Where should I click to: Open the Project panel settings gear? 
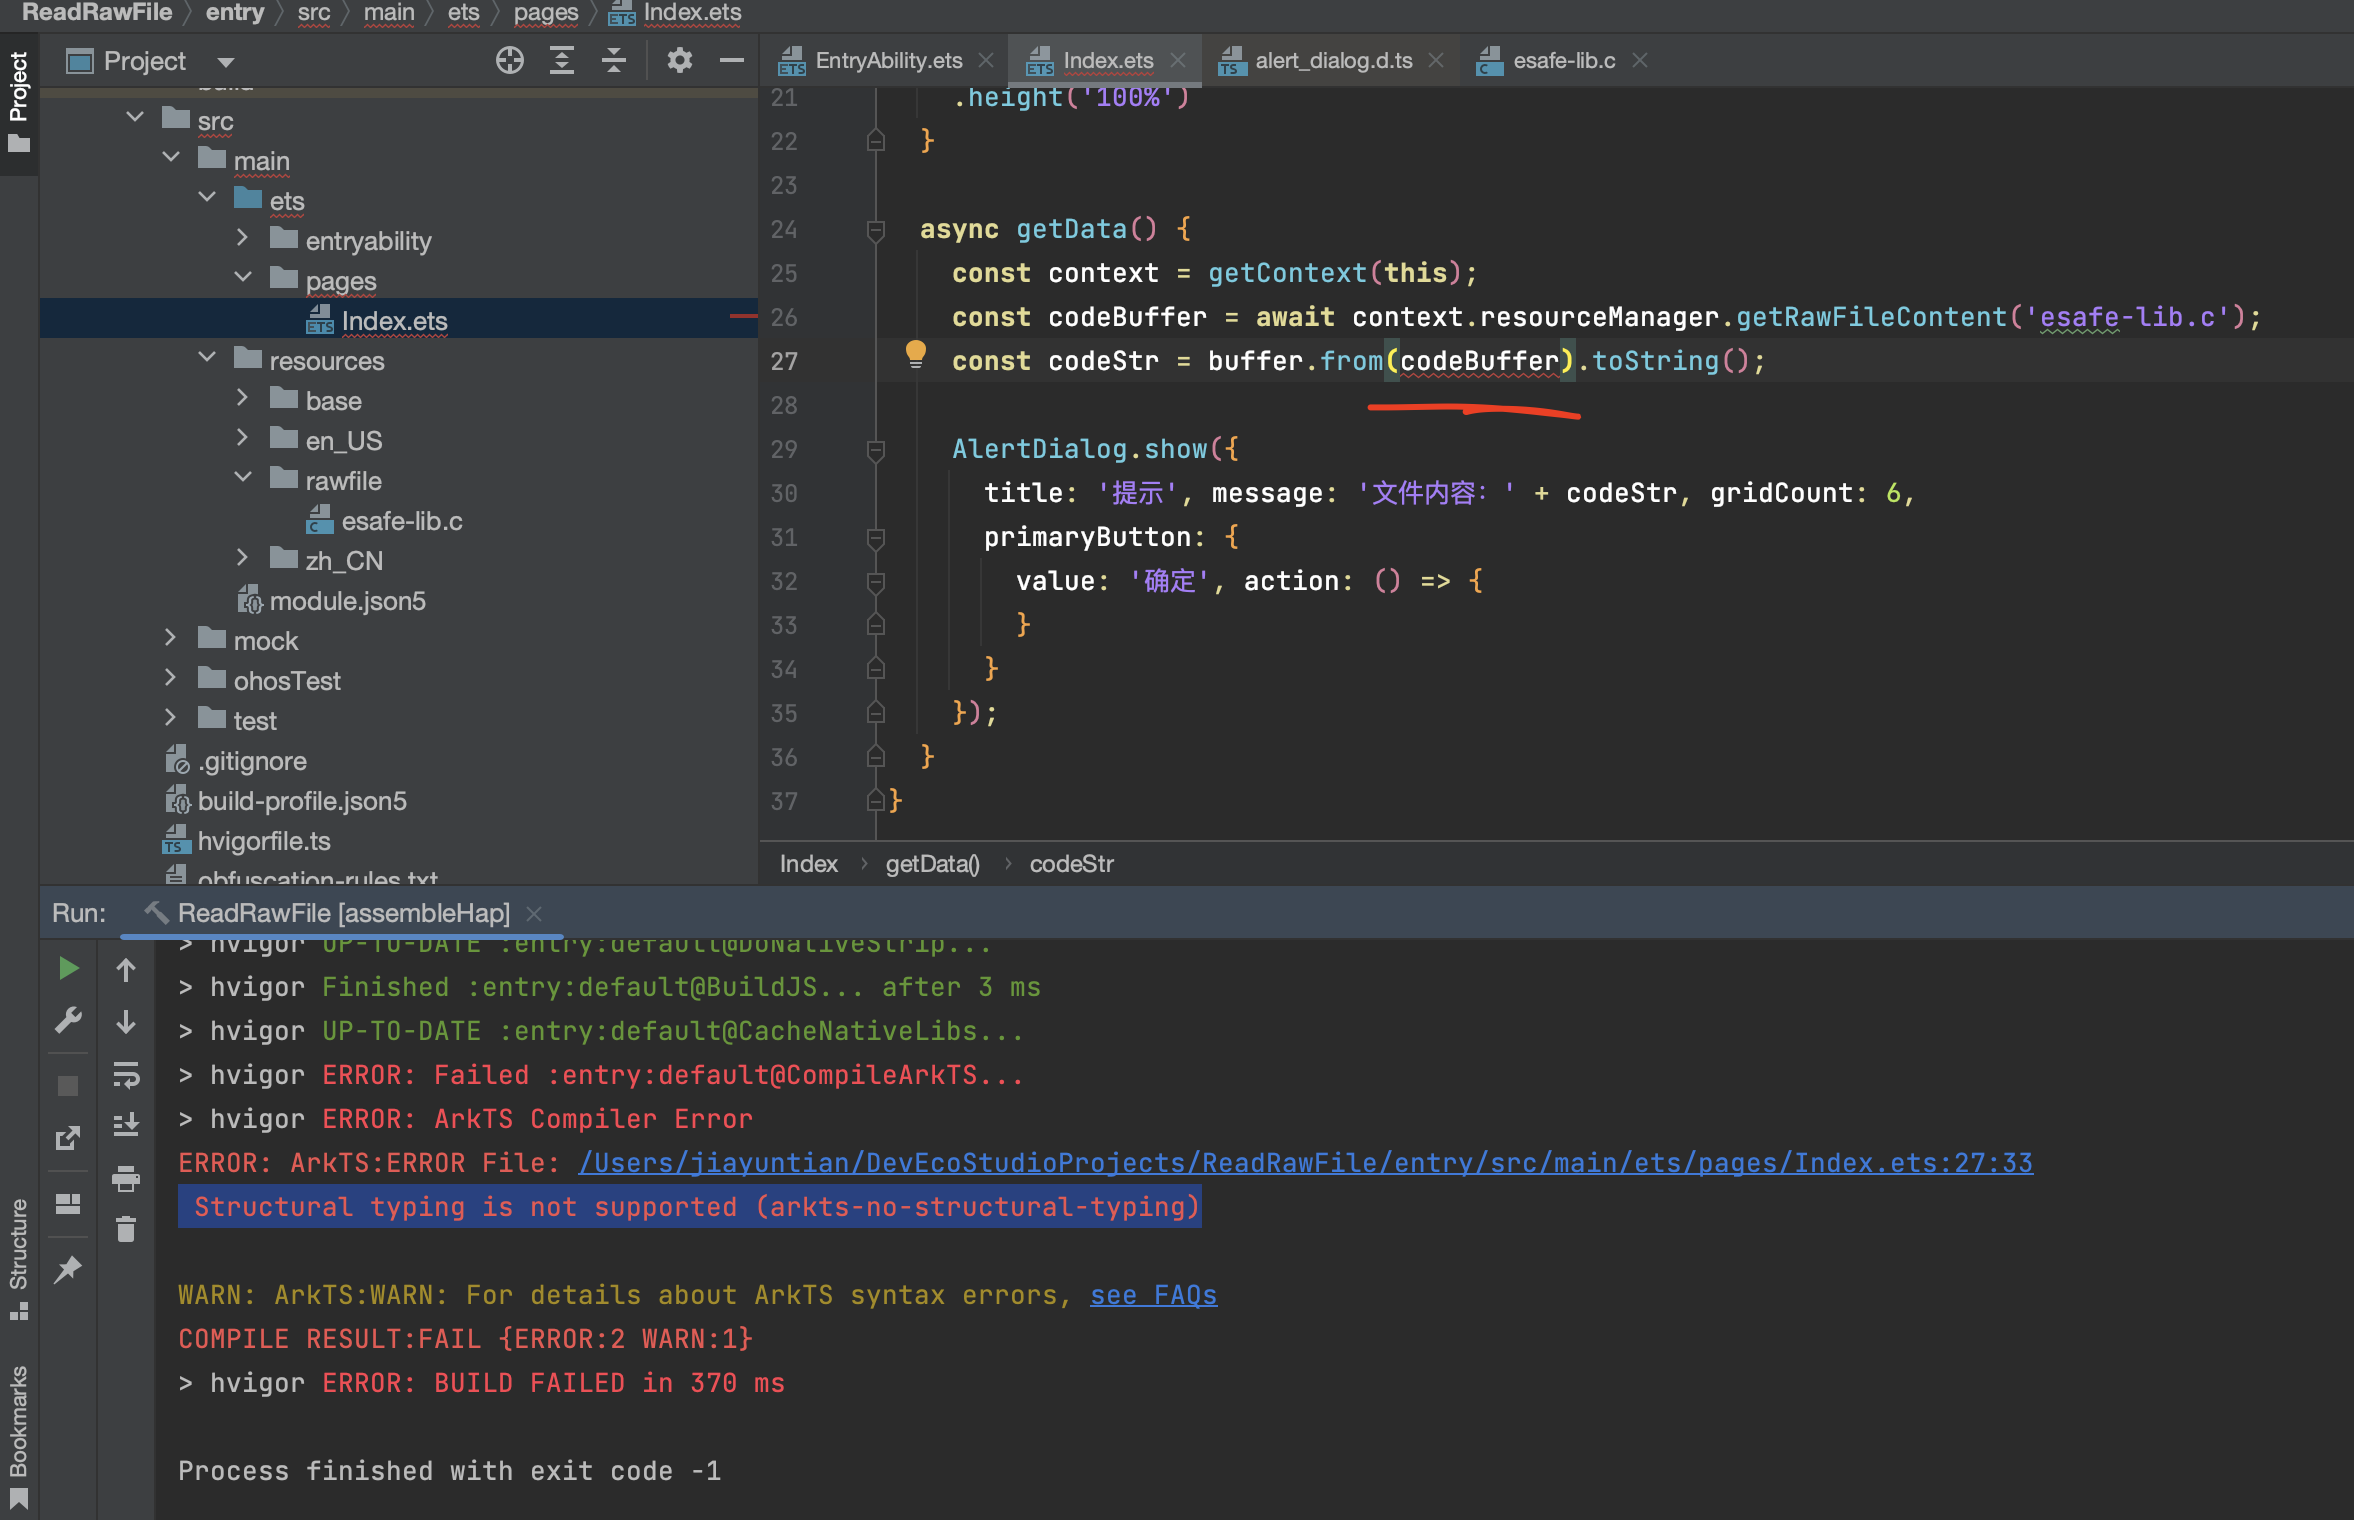680,61
